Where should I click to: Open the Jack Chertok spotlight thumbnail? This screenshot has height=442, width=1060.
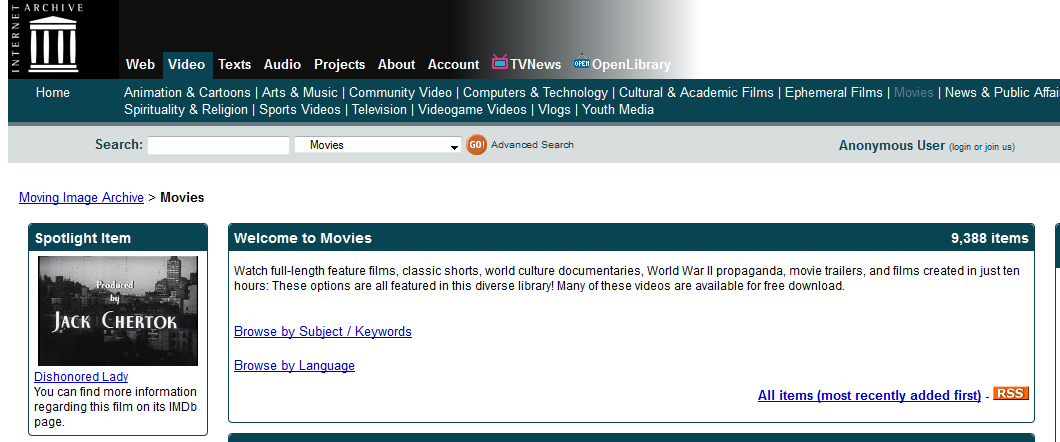[x=118, y=310]
